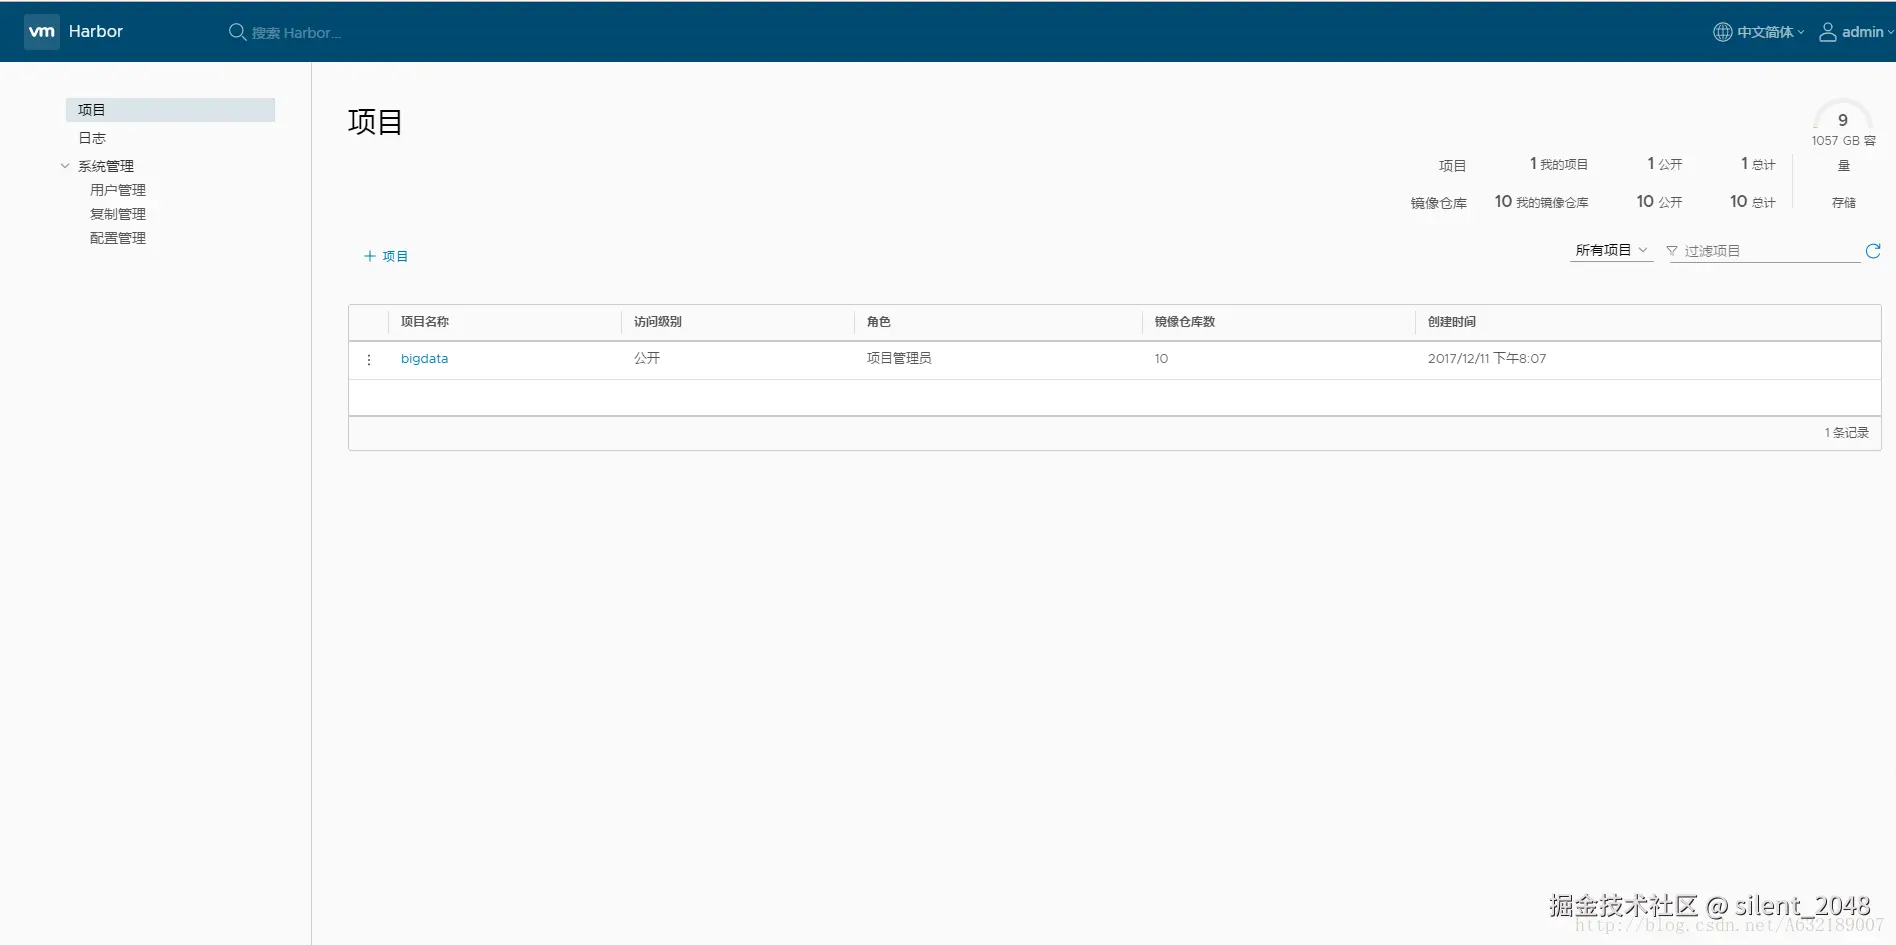Click the globe language icon
Screen dimensions: 1896x945
[1722, 32]
